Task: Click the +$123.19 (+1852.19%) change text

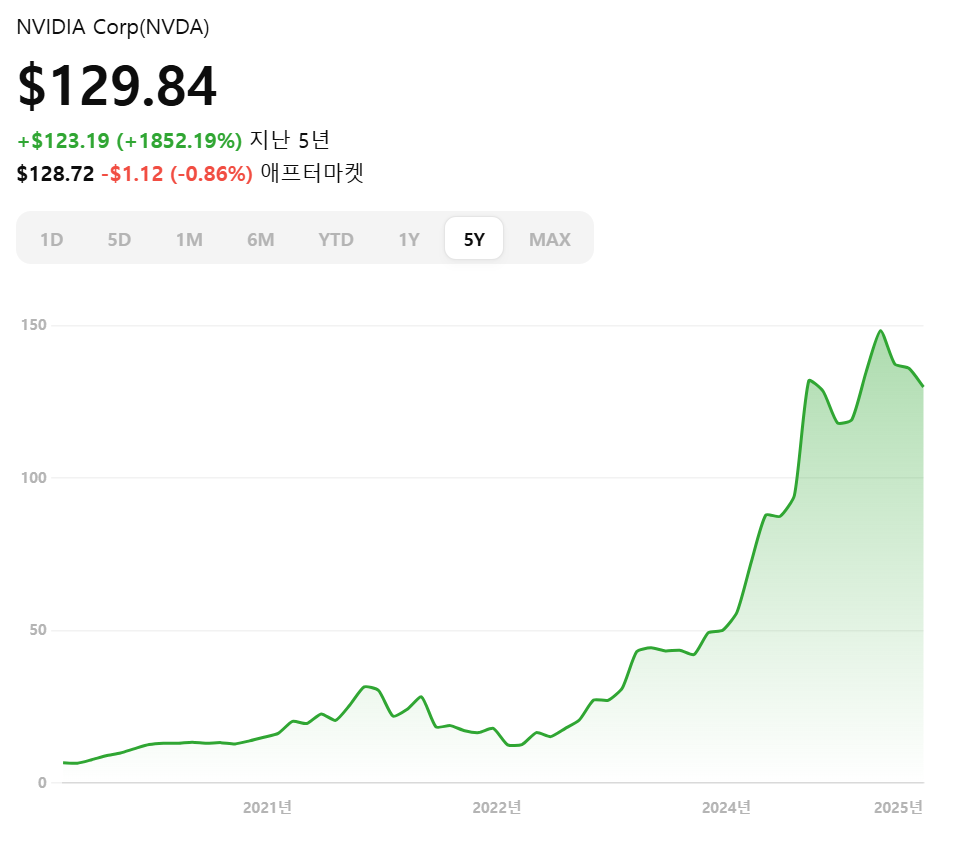Action: (x=130, y=141)
